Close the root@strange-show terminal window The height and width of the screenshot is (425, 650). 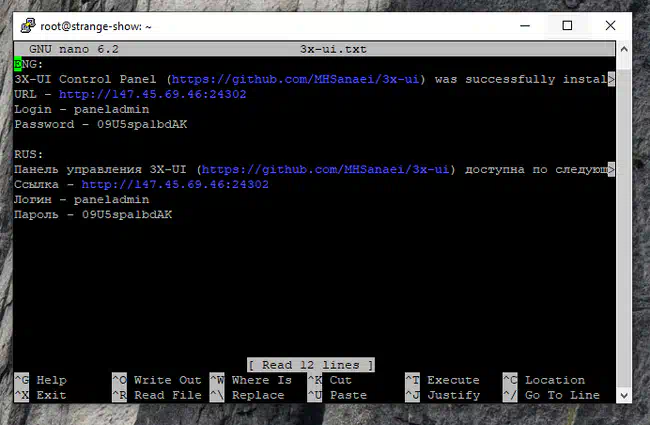pos(610,26)
